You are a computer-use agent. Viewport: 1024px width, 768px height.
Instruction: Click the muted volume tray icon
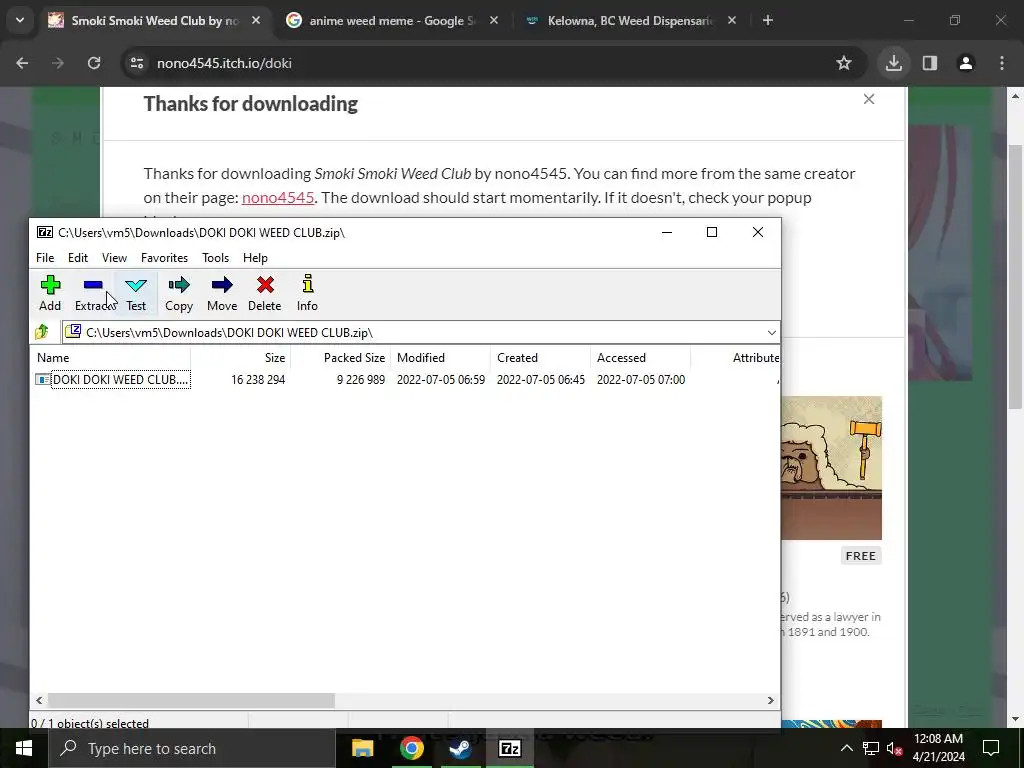(895, 748)
